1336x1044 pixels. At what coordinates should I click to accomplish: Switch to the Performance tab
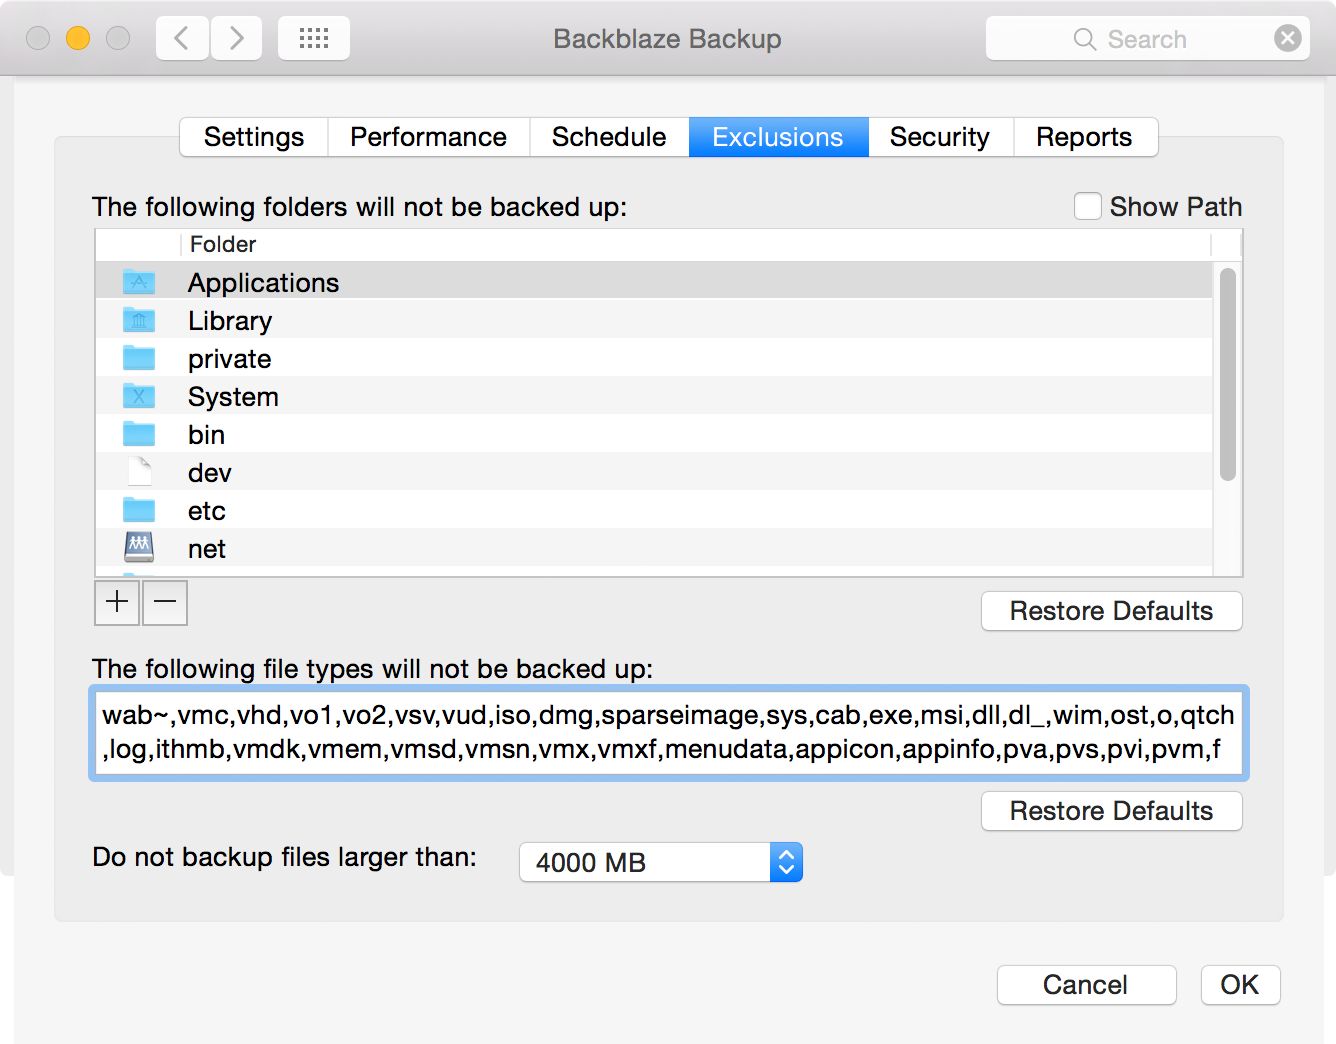click(428, 137)
